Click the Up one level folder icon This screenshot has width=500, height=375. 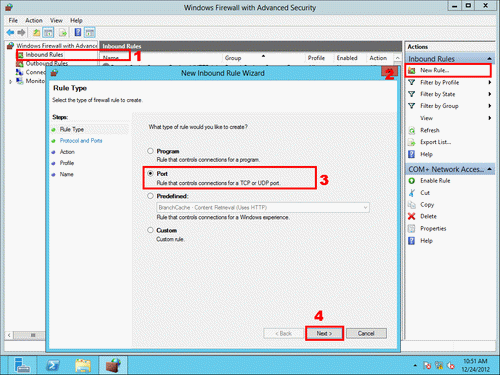pyautogui.click(x=36, y=32)
